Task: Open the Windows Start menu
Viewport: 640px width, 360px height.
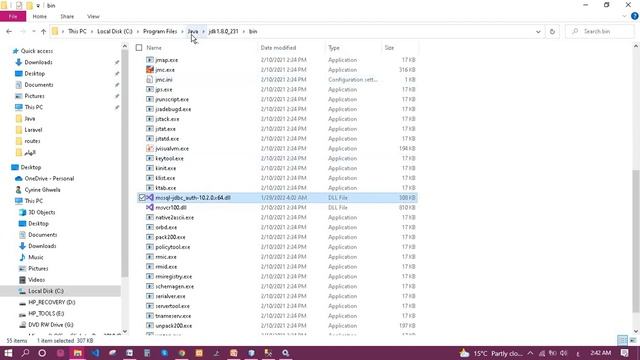Action: (x=8, y=353)
